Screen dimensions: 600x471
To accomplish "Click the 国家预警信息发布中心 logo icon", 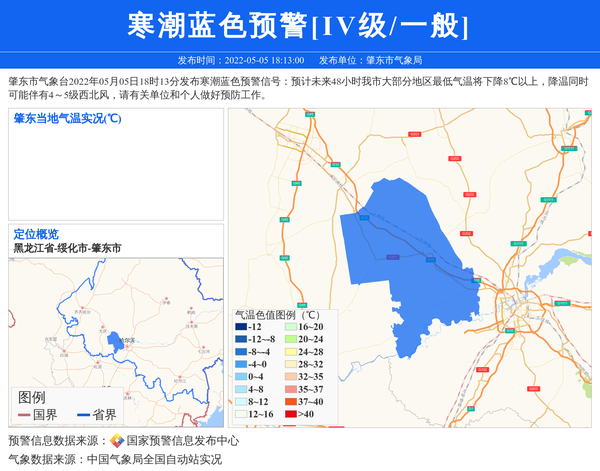I will point(117,441).
